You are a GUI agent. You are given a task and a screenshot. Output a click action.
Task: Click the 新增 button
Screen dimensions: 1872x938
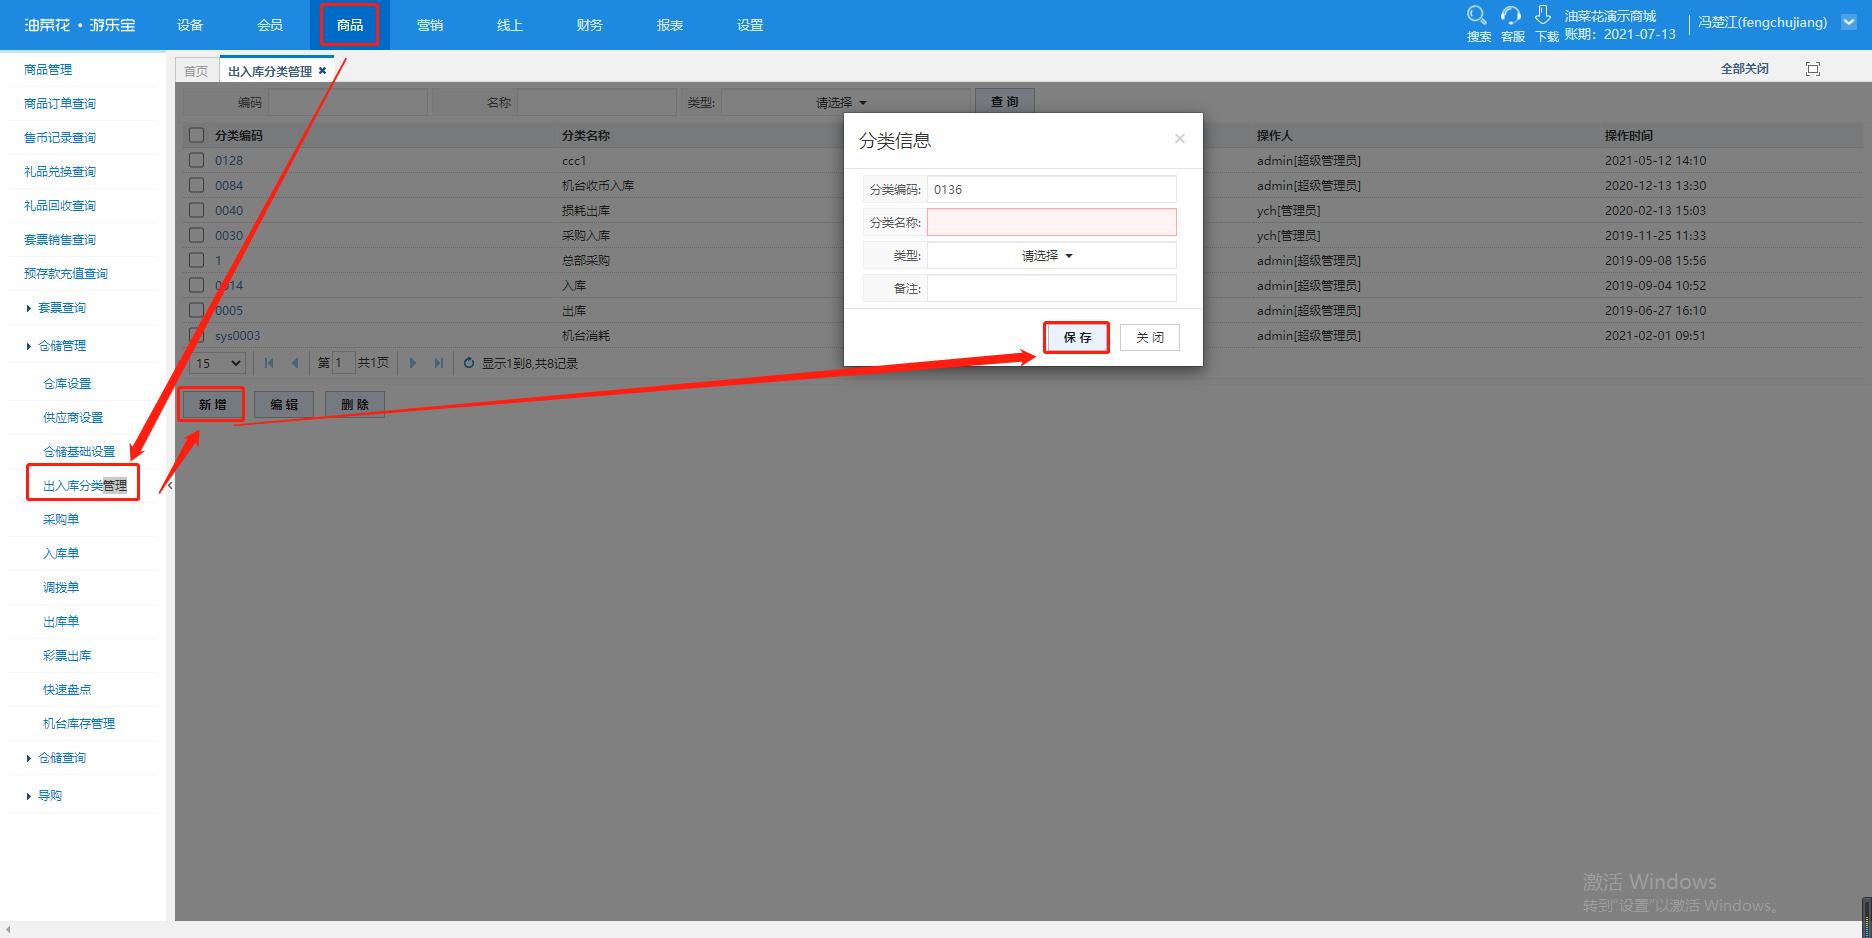pos(212,404)
